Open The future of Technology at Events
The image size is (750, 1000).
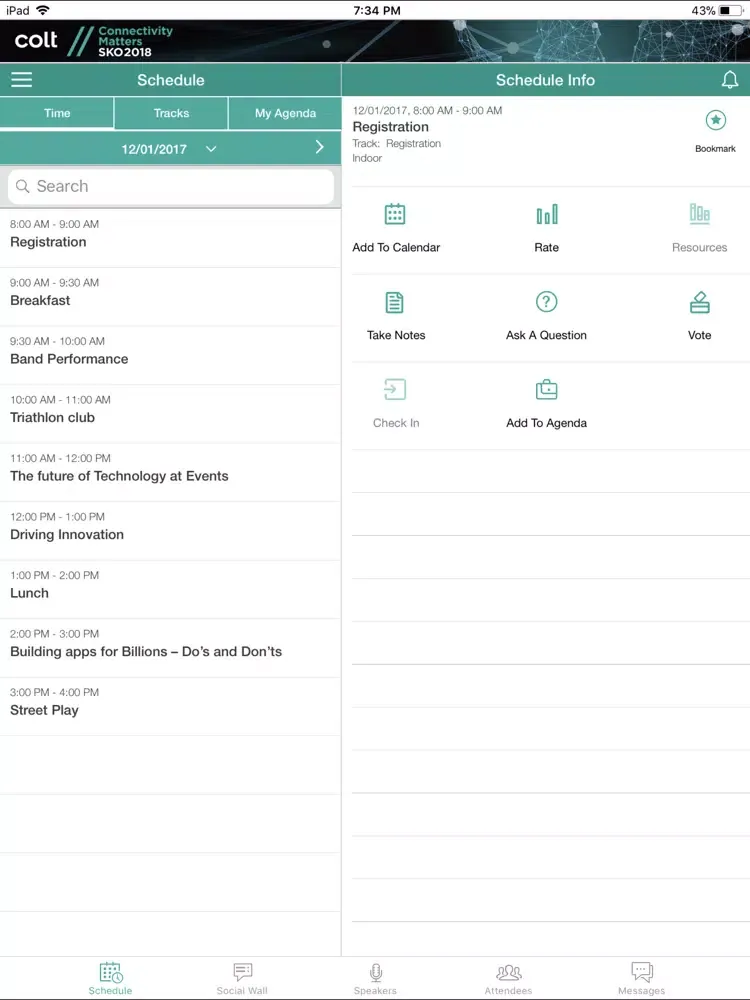(170, 473)
